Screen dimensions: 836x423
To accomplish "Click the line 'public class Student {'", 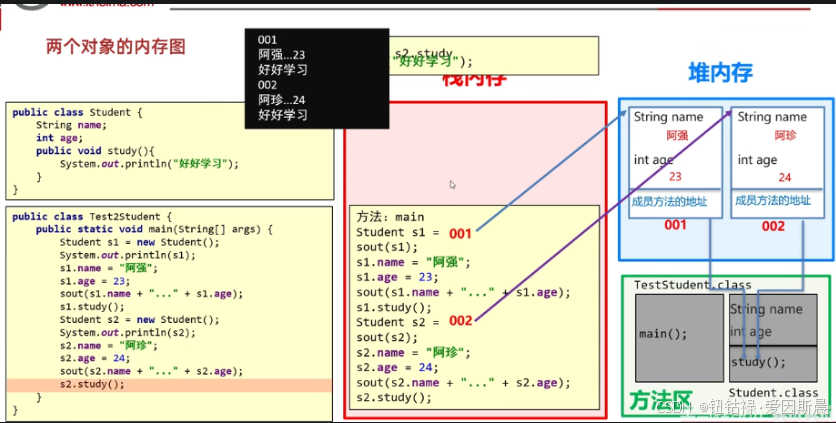I will click(77, 112).
